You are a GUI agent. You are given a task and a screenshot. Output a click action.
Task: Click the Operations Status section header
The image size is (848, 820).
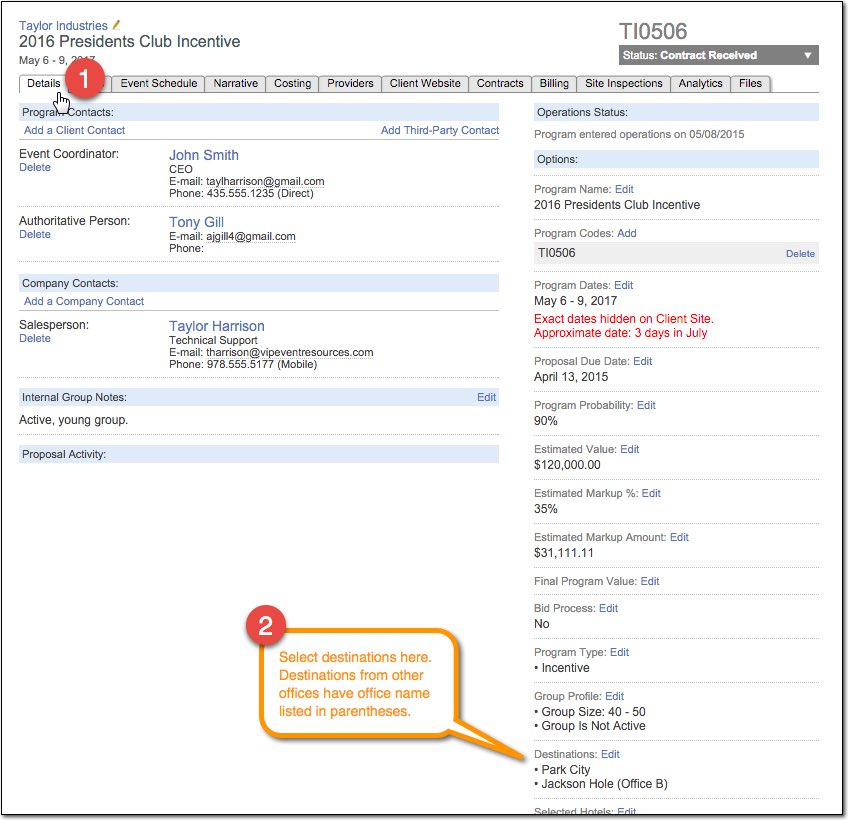pyautogui.click(x=676, y=113)
